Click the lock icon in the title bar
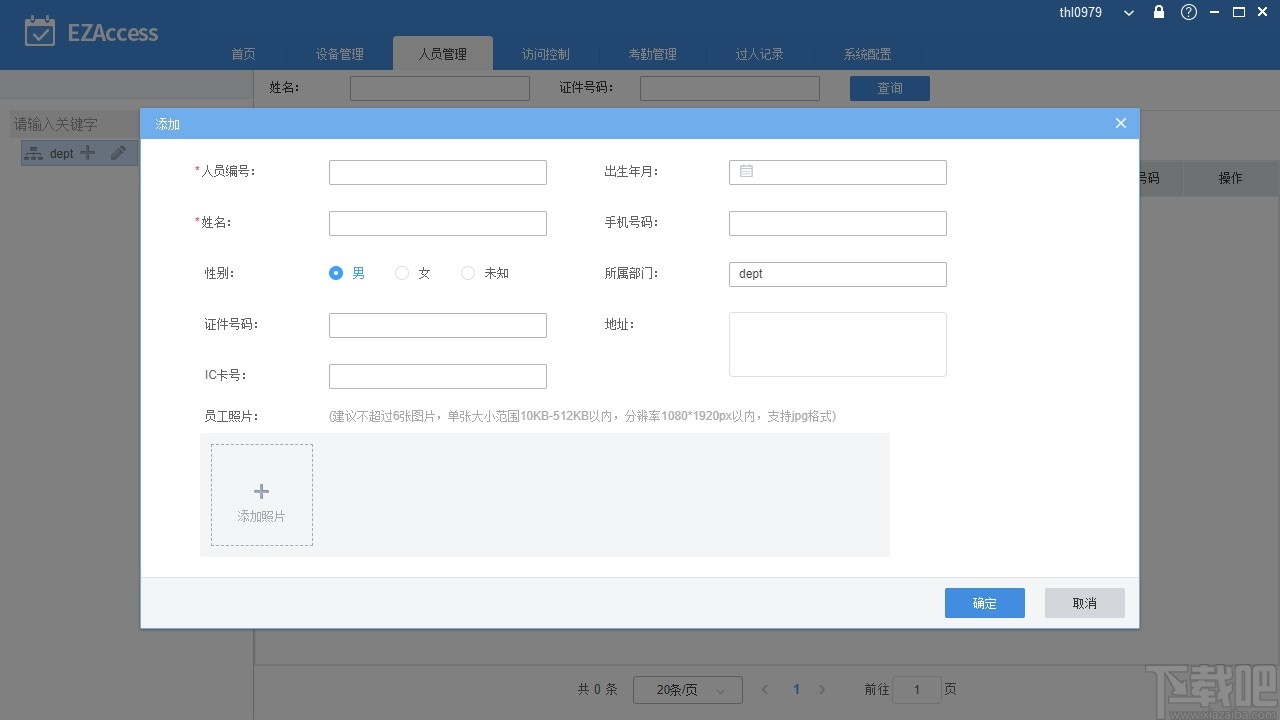1280x720 pixels. click(x=1157, y=12)
